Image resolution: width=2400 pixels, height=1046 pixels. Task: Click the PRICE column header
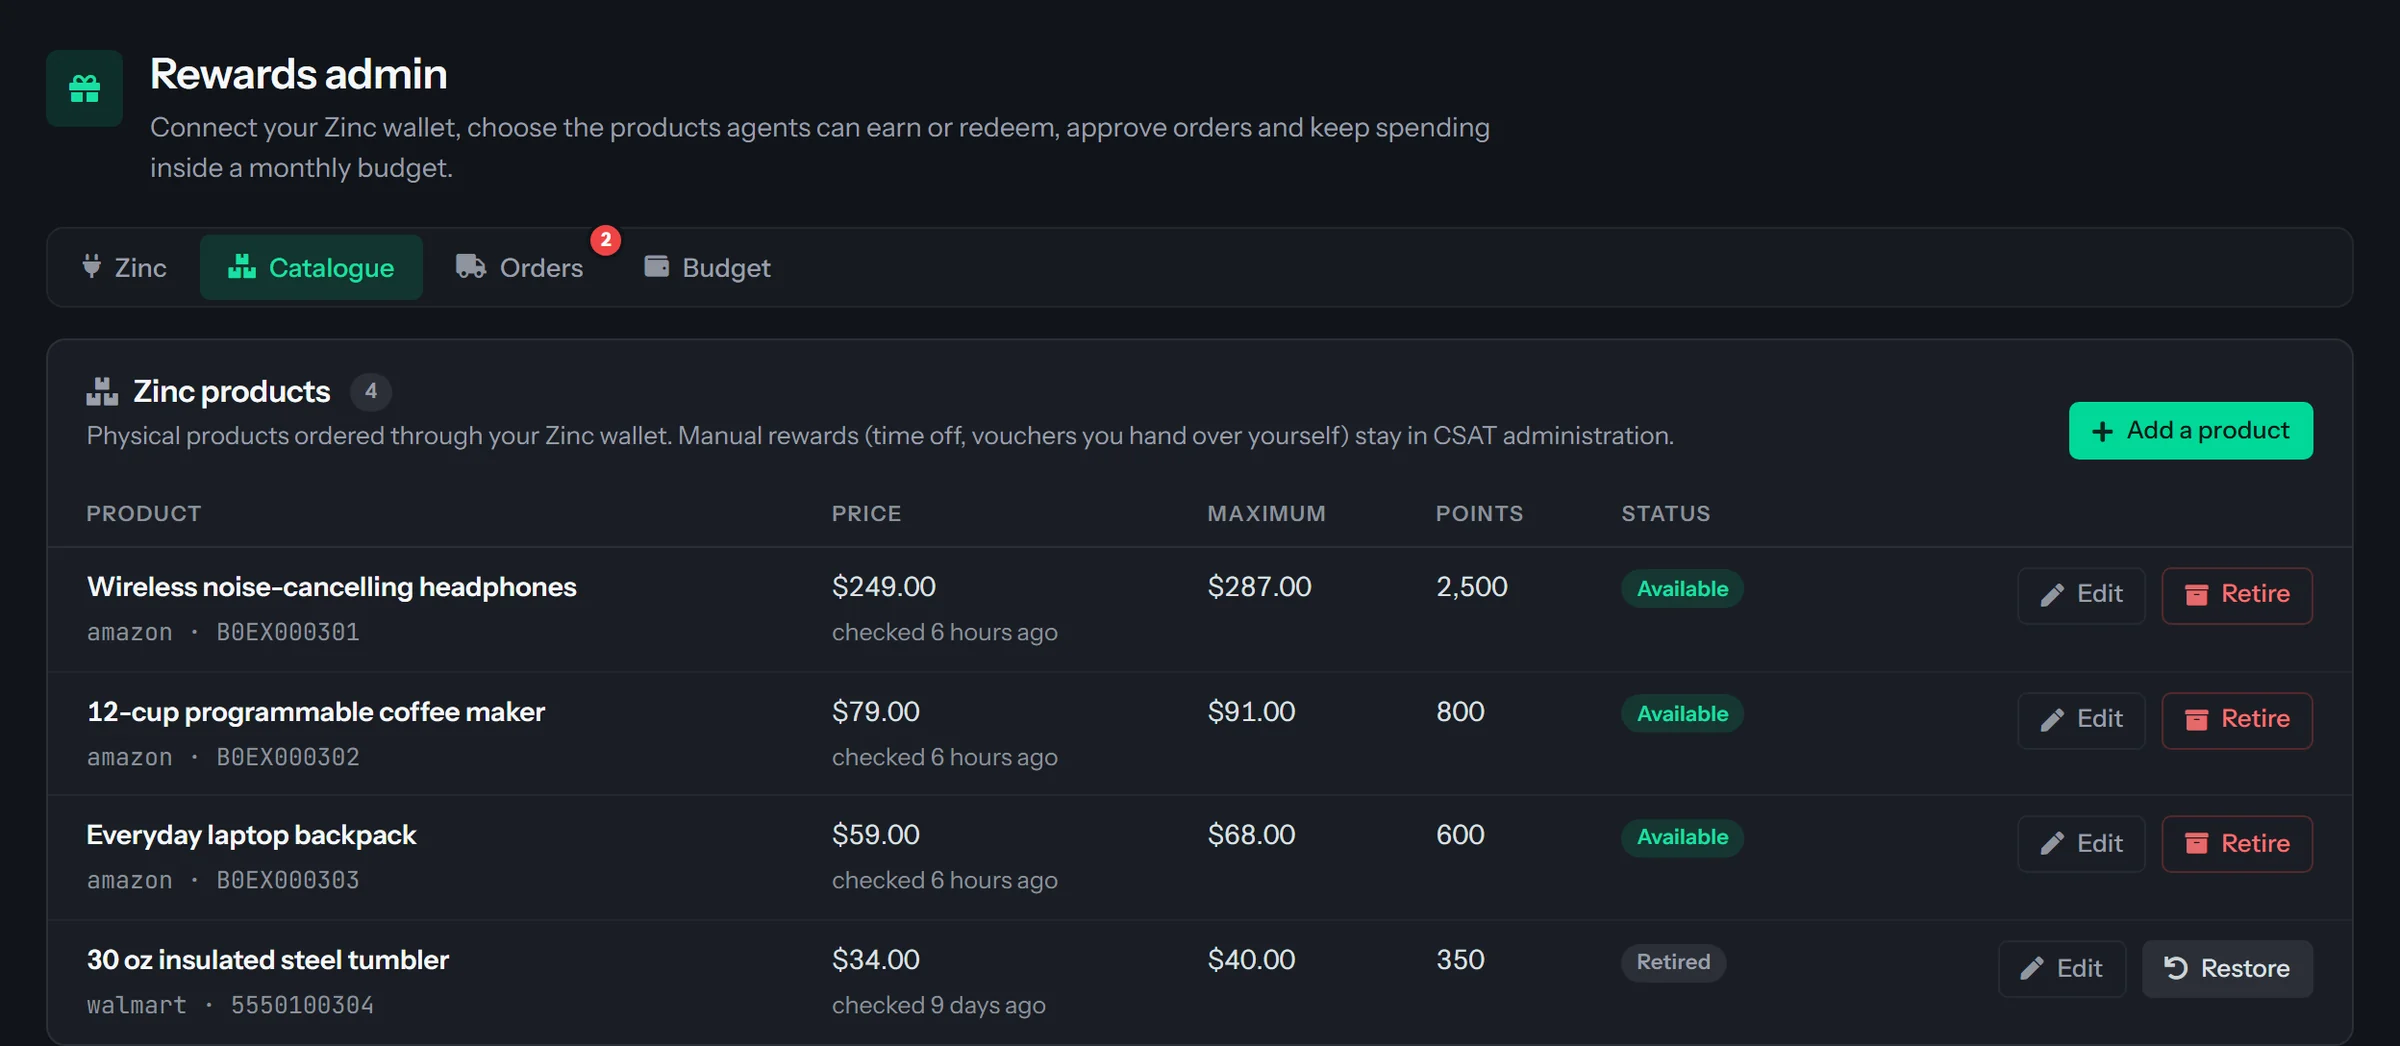[x=867, y=514]
